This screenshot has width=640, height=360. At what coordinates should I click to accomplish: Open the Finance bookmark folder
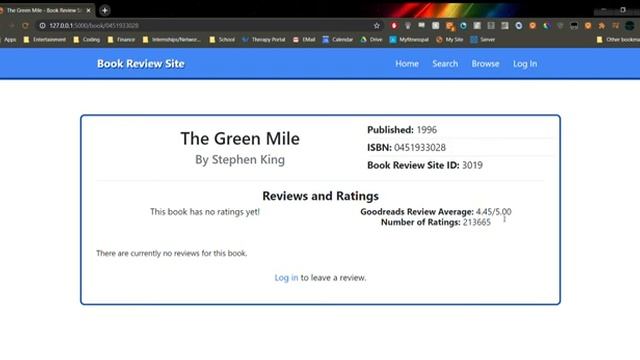point(121,40)
